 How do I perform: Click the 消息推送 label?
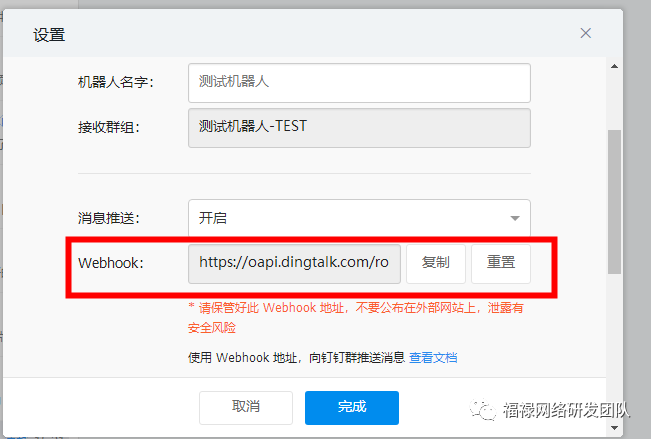point(109,218)
